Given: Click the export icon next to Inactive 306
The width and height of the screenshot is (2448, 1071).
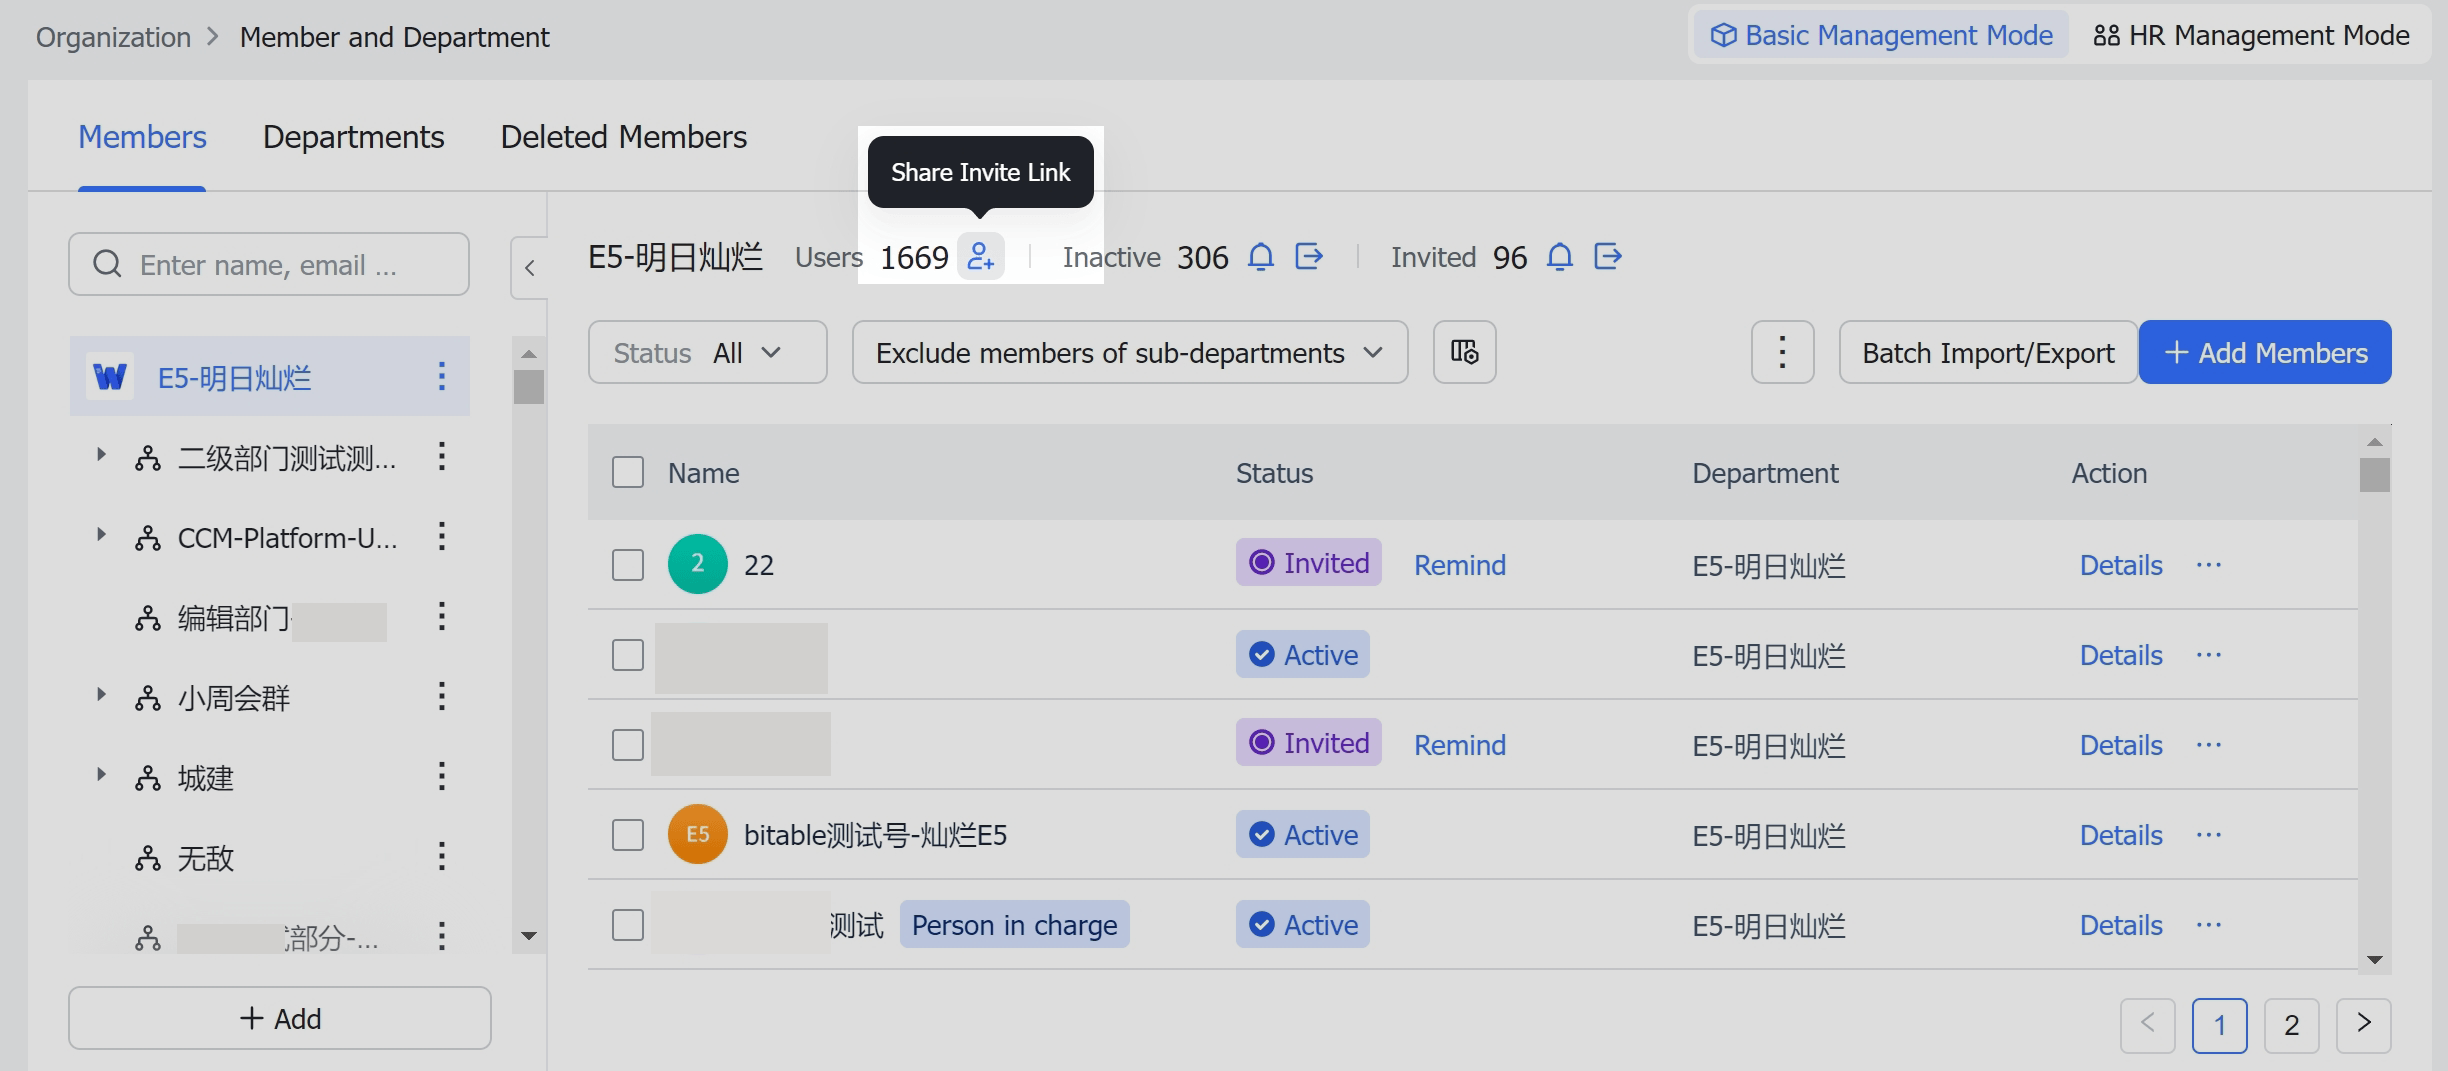Looking at the screenshot, I should tap(1308, 257).
